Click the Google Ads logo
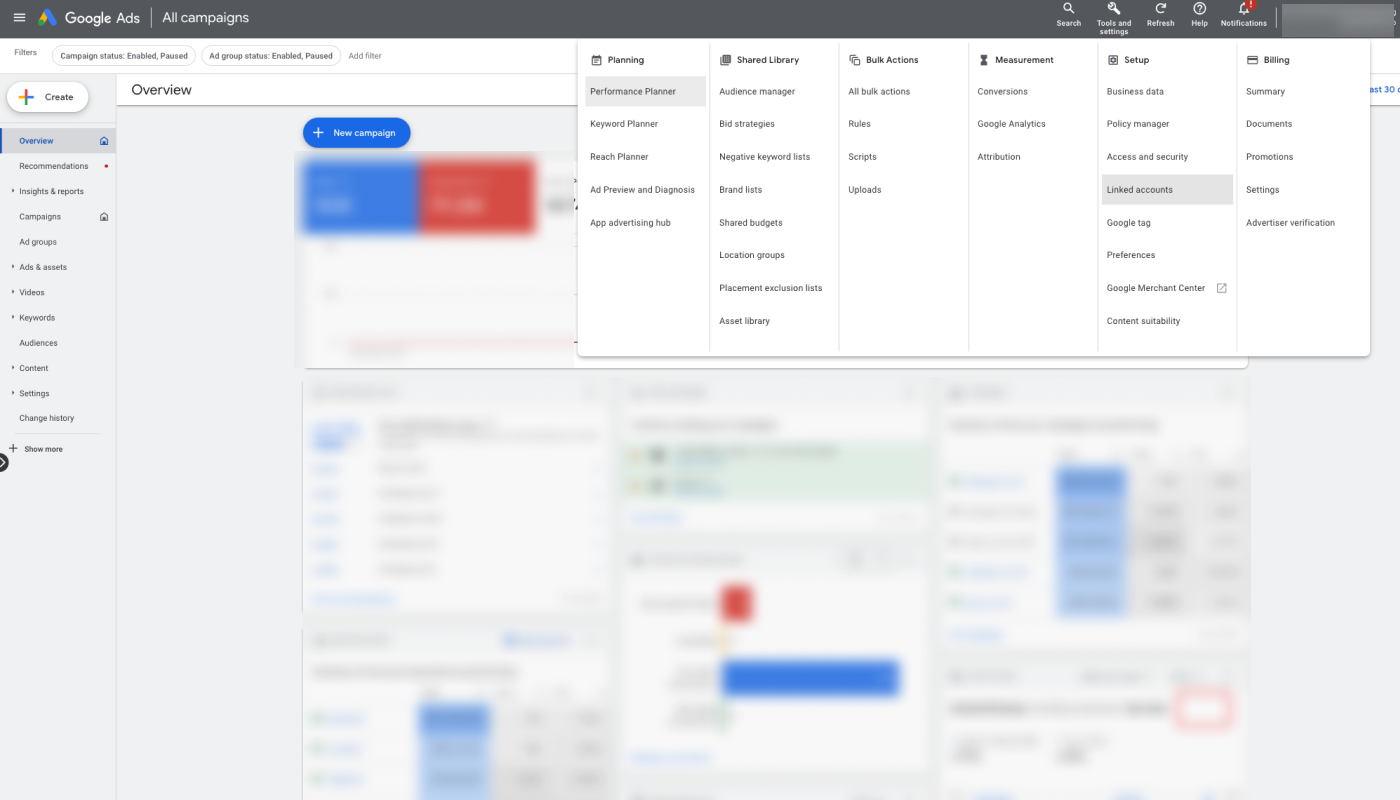 coord(89,18)
